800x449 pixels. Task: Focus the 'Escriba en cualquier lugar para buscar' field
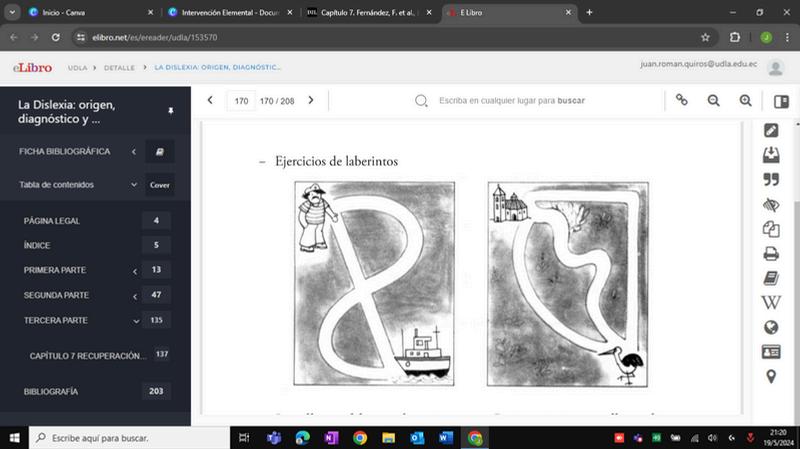point(512,101)
